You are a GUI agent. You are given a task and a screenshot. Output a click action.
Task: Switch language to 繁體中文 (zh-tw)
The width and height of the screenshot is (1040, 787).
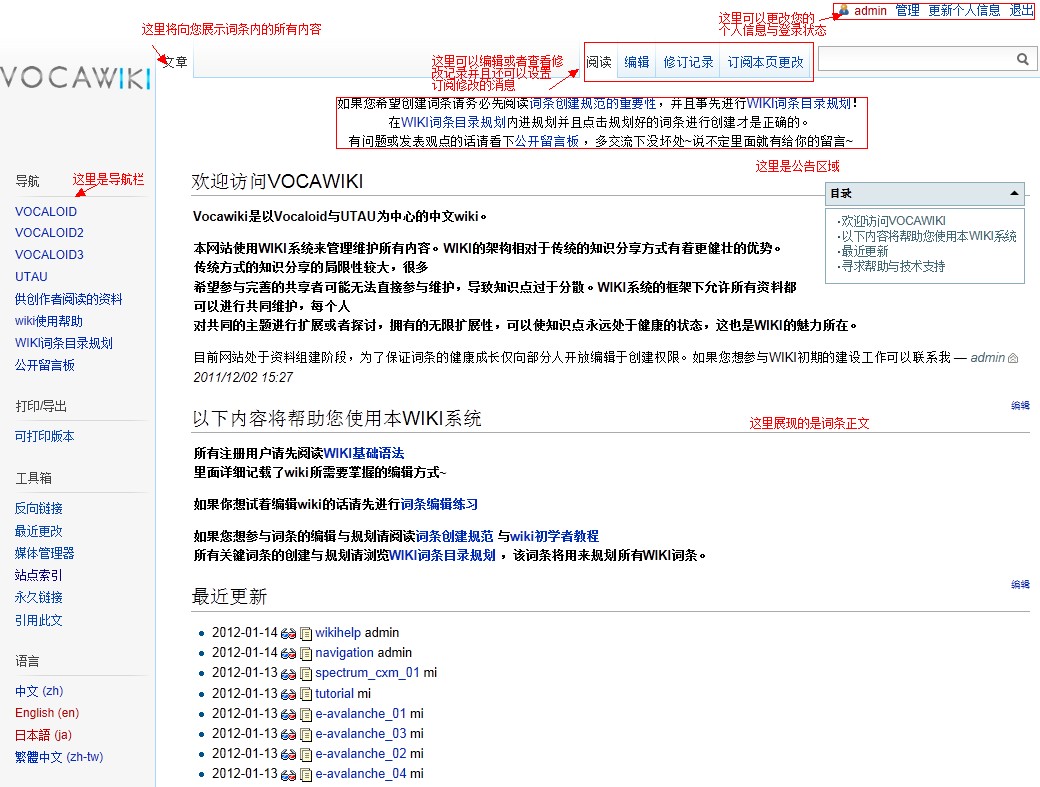point(59,757)
